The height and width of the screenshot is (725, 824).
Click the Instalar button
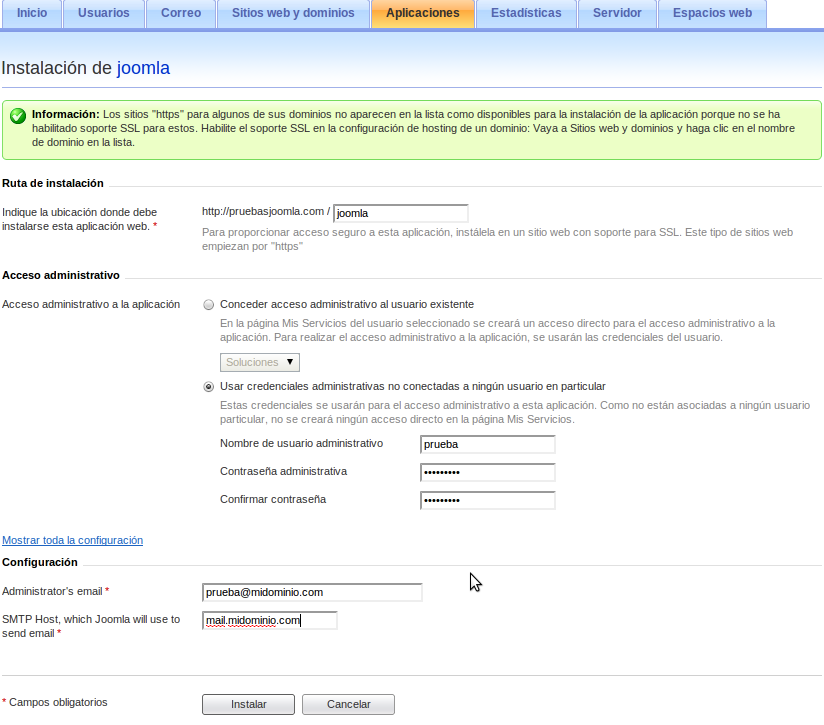(249, 705)
